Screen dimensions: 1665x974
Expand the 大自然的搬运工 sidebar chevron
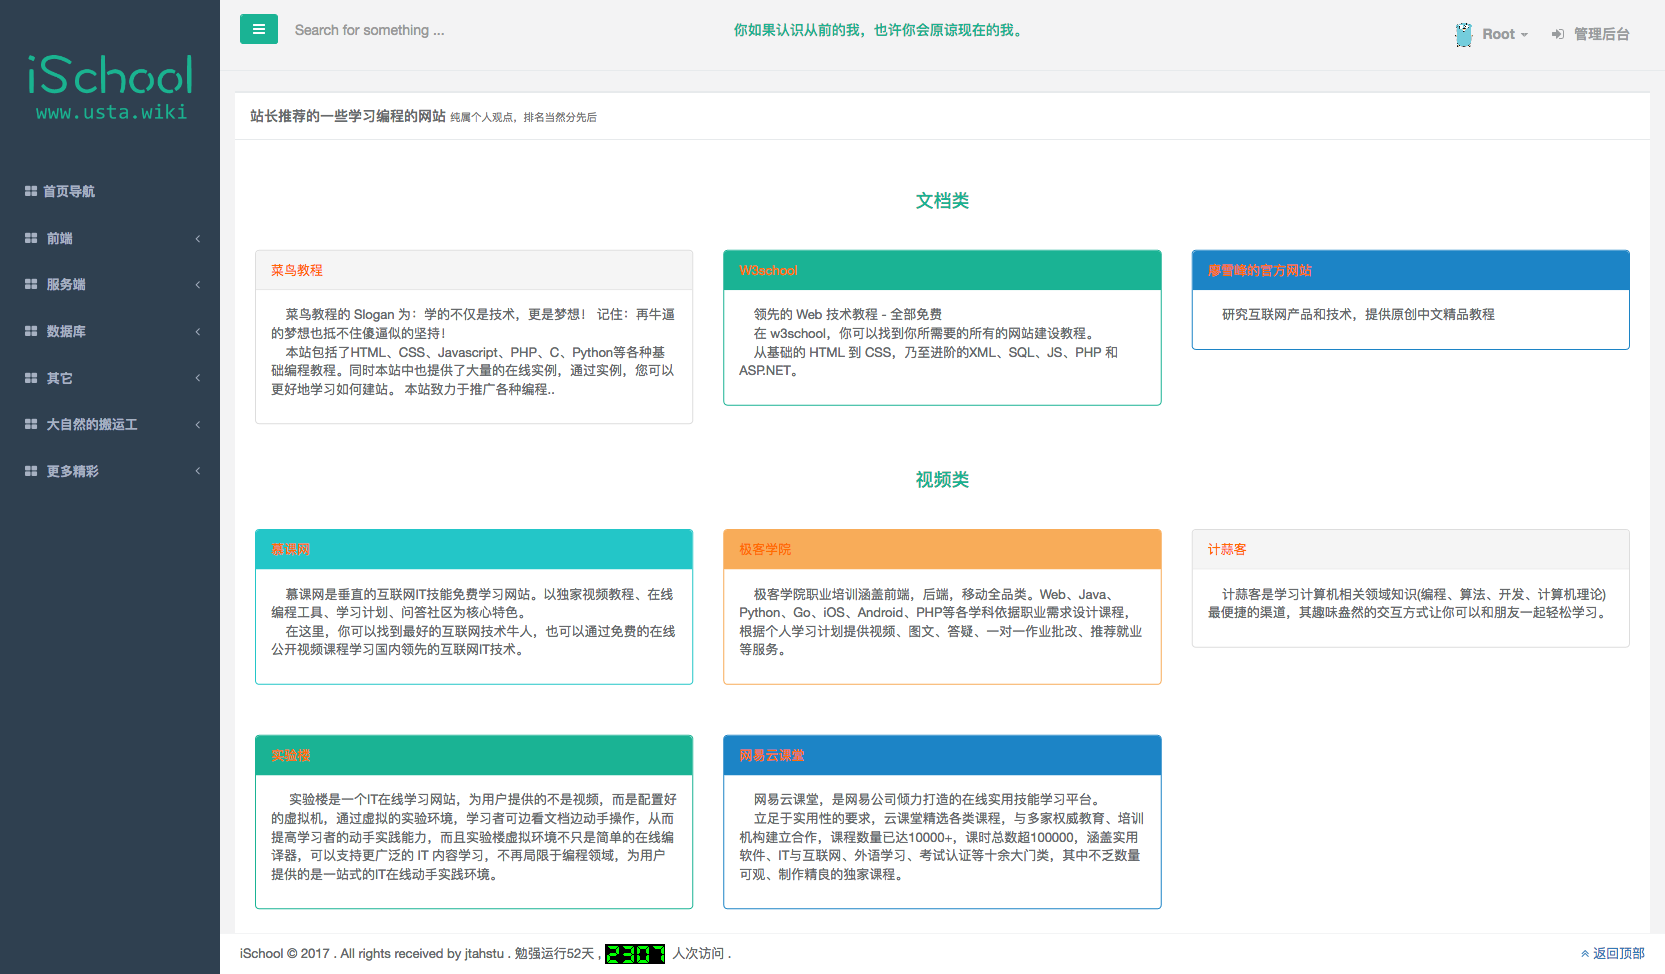click(198, 424)
